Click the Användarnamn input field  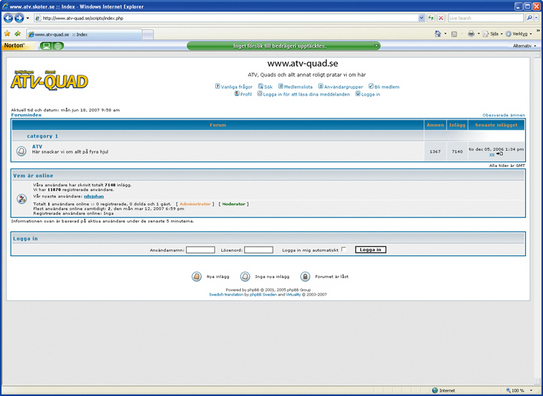[201, 250]
